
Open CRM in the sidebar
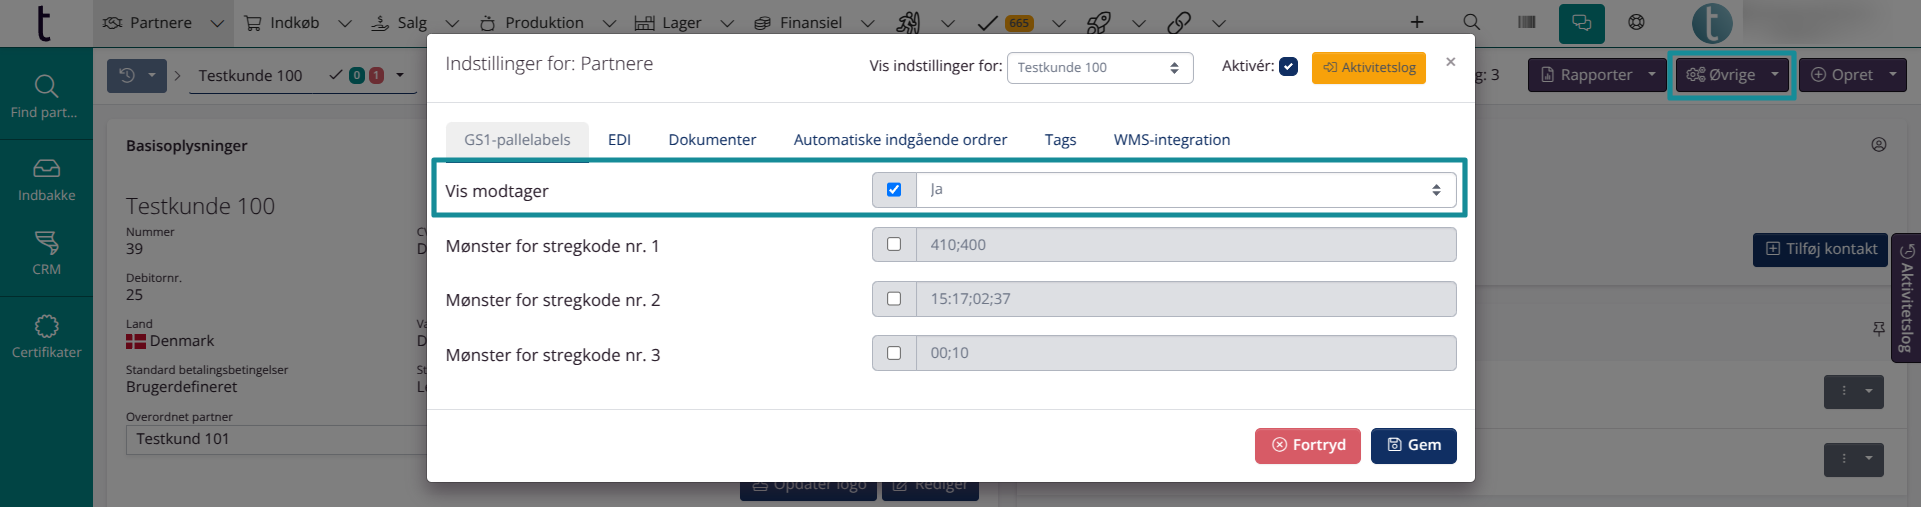[46, 253]
